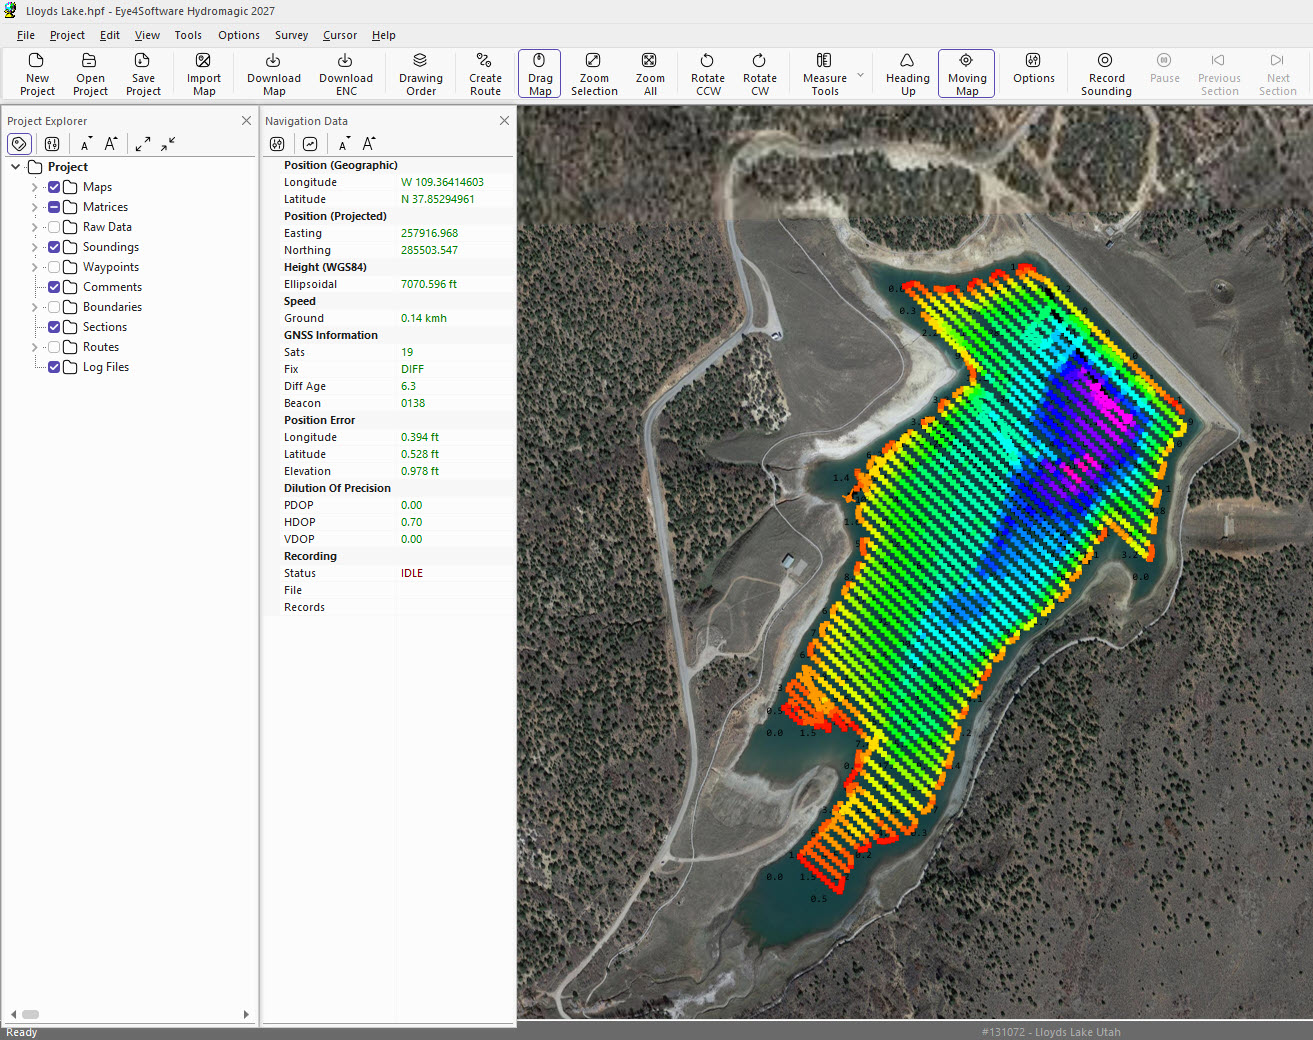The width and height of the screenshot is (1313, 1040).
Task: Start Record Sounding
Action: (x=1105, y=74)
